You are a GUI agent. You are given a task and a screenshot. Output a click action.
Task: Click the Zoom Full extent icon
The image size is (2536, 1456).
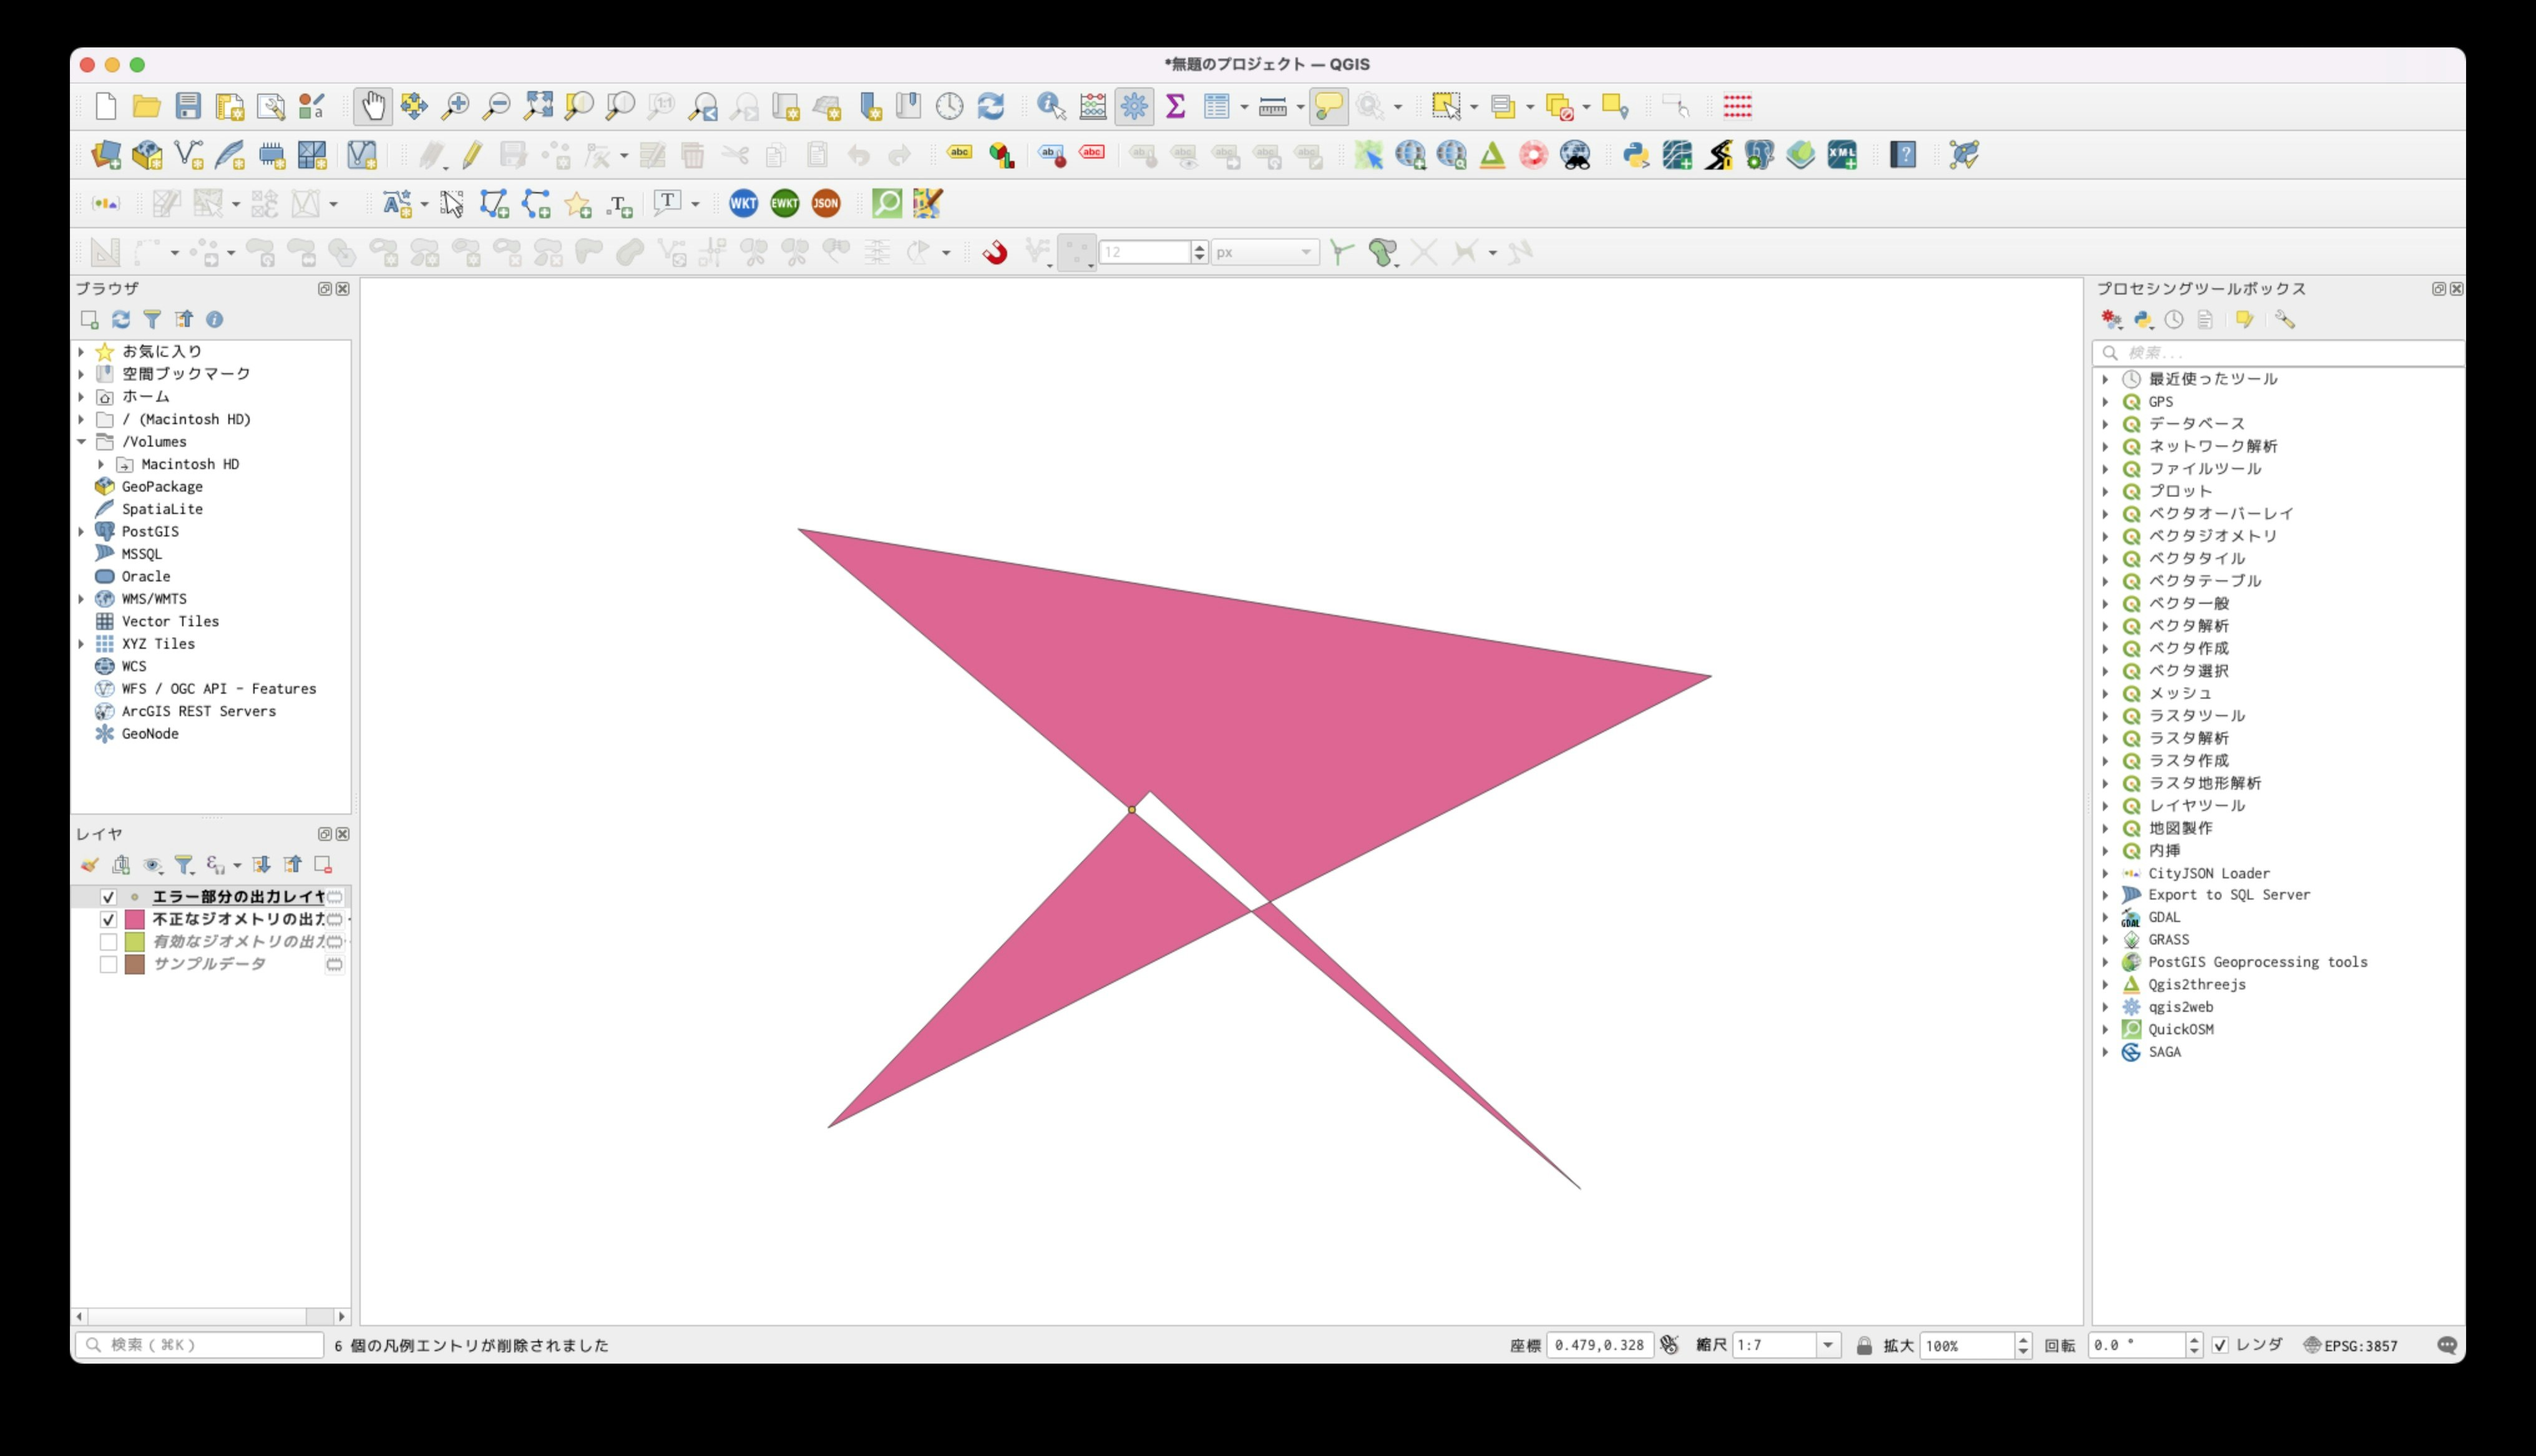tap(538, 106)
